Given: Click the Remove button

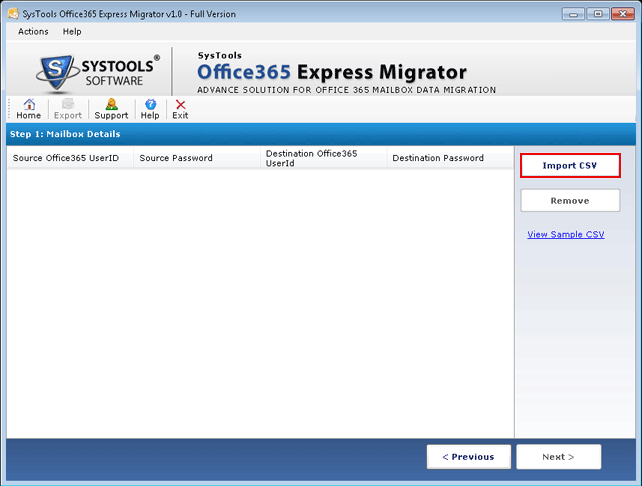Looking at the screenshot, I should pos(570,201).
